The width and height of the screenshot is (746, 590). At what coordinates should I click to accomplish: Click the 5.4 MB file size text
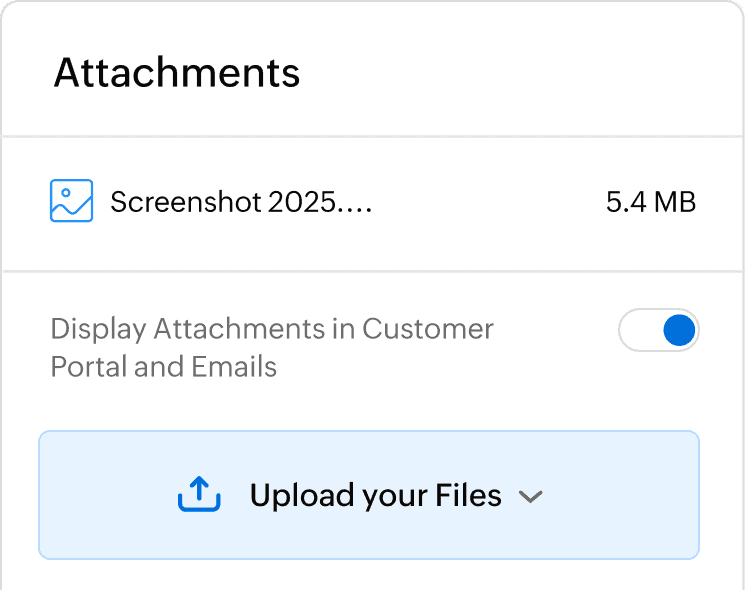point(650,202)
